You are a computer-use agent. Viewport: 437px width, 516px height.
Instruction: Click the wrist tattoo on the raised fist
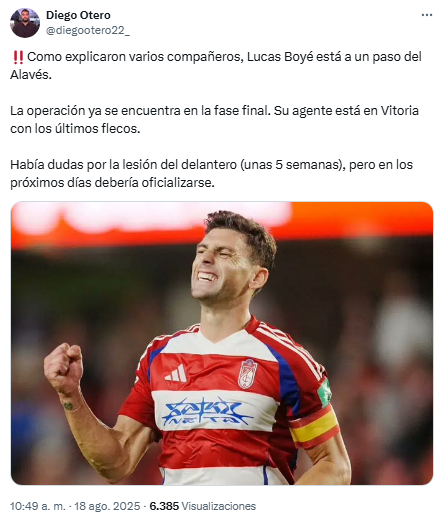coord(68,406)
